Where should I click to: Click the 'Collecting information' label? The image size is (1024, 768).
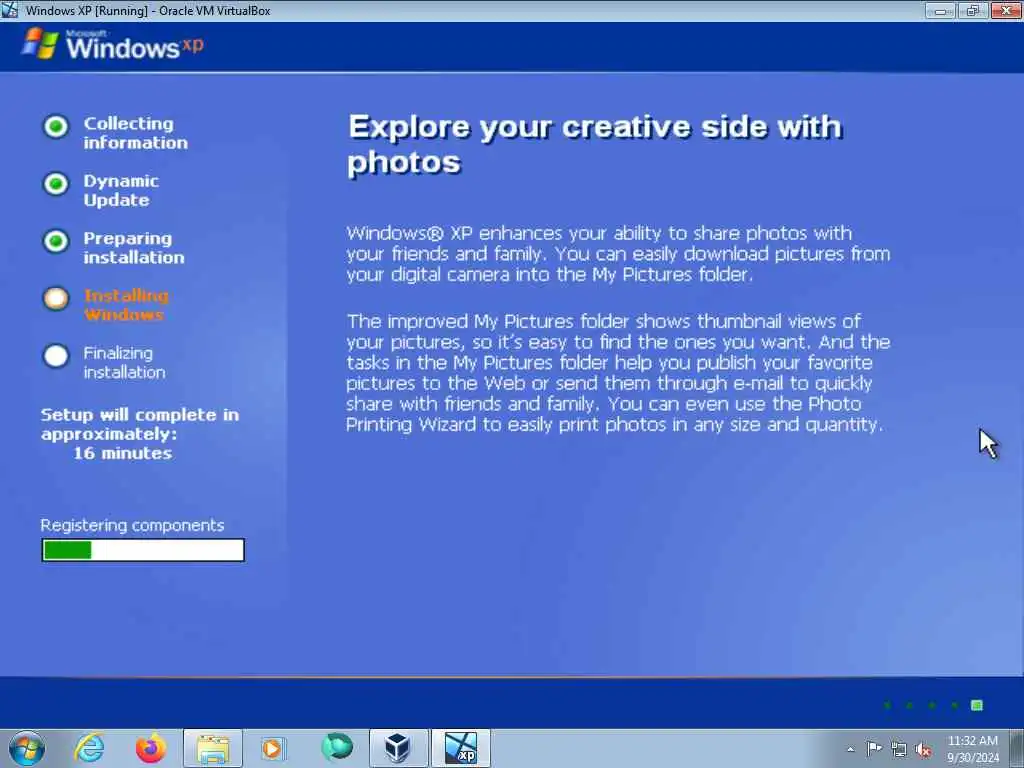pos(135,133)
